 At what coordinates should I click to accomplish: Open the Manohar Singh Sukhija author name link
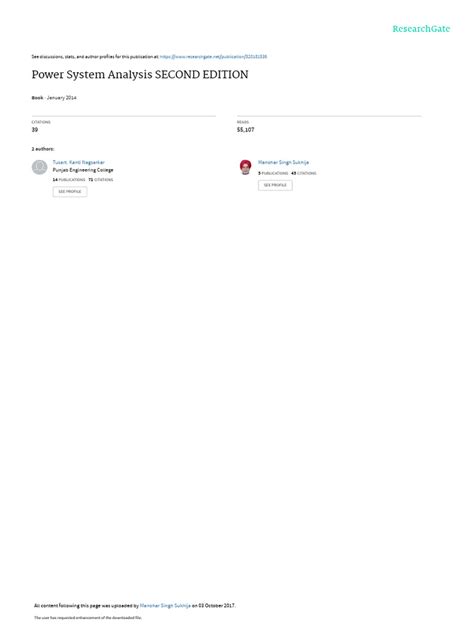tap(283, 162)
